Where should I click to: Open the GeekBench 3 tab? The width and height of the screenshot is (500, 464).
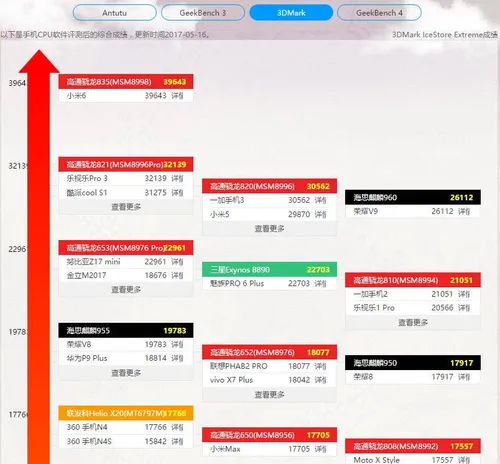point(203,13)
